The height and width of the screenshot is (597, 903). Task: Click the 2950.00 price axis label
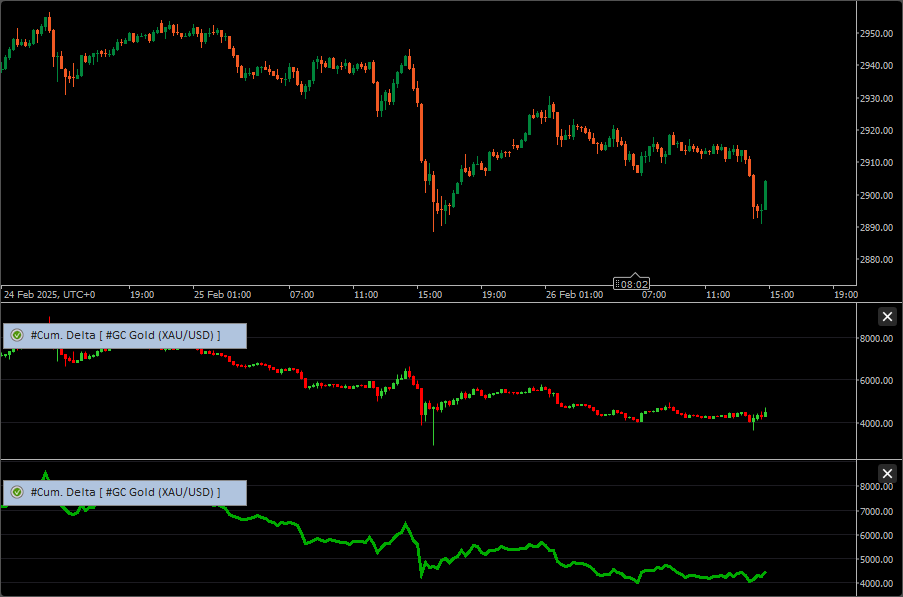[877, 33]
